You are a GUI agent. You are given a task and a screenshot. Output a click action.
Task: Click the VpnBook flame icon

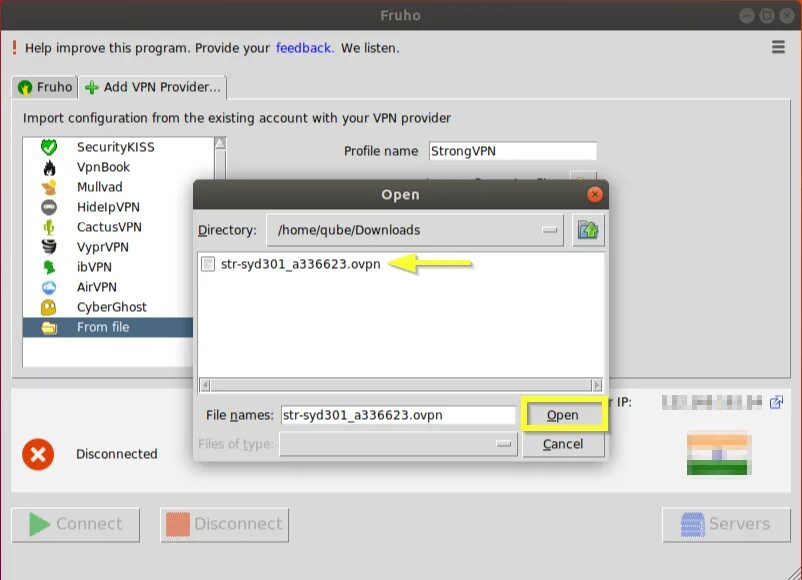[x=49, y=167]
